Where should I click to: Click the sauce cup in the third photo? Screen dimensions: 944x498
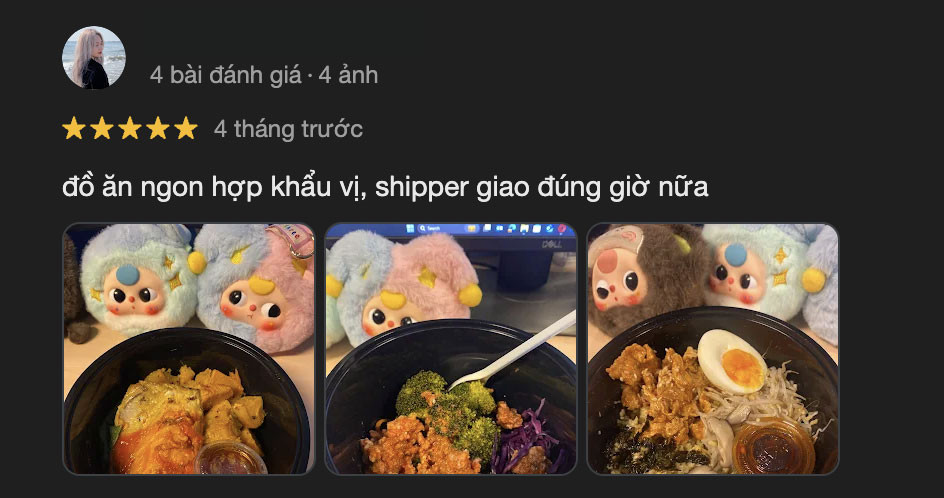pyautogui.click(x=773, y=446)
